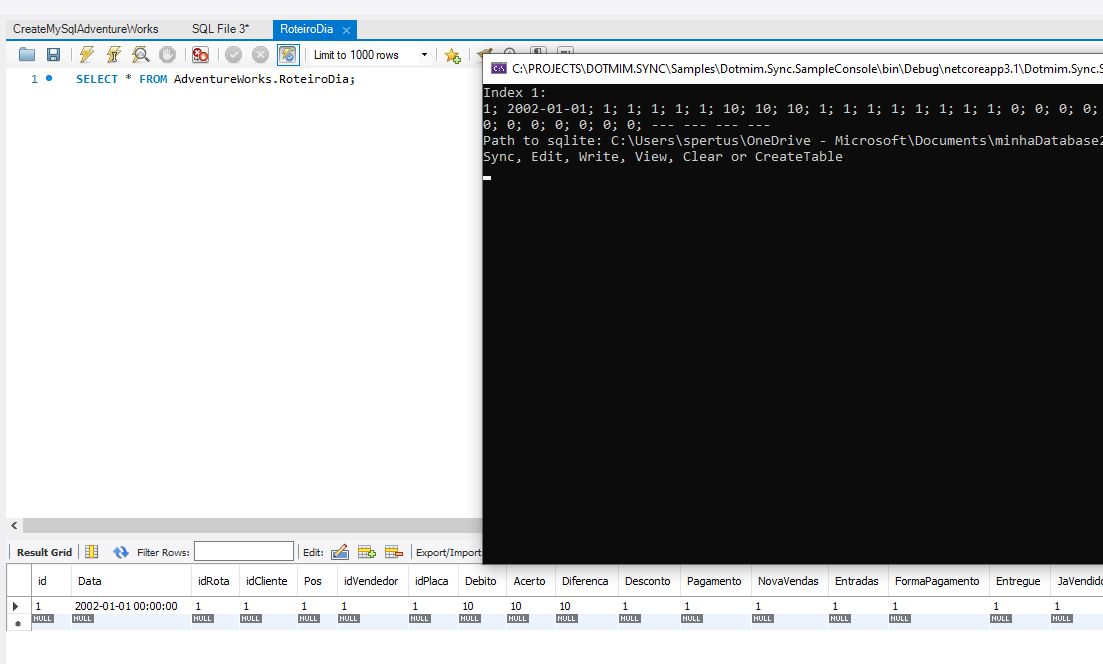This screenshot has width=1103, height=664.
Task: Refresh the result grid with the blue arrows icon
Action: (120, 551)
